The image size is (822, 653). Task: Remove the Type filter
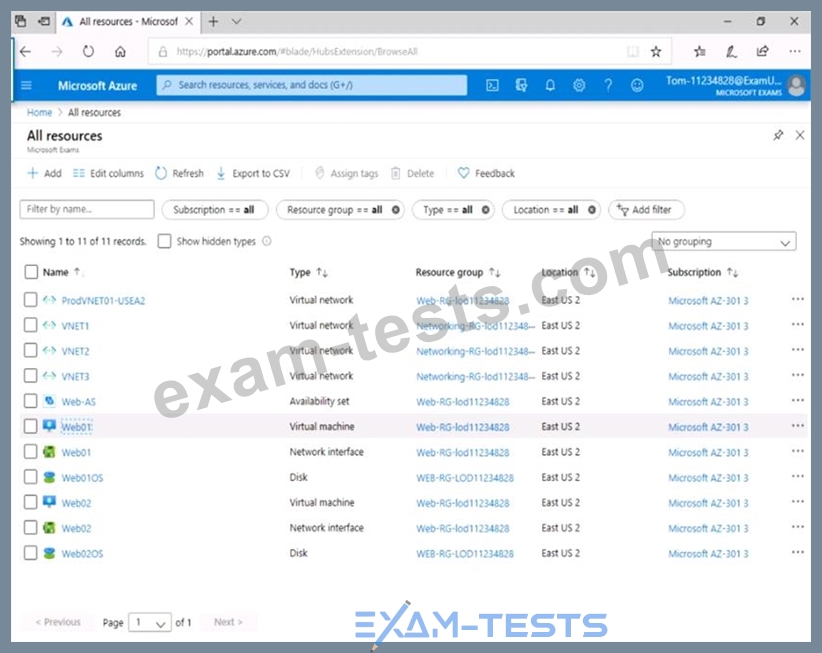click(x=485, y=210)
